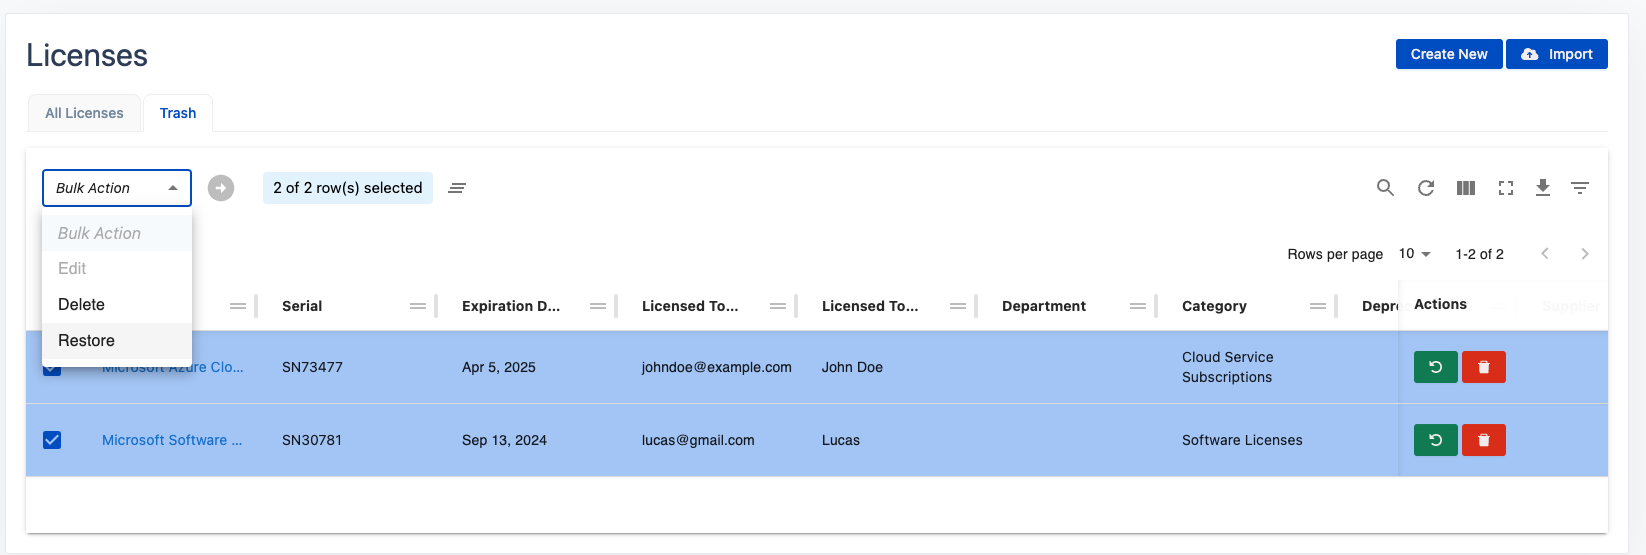This screenshot has width=1646, height=555.
Task: Click the search icon in table toolbar
Action: click(1385, 188)
